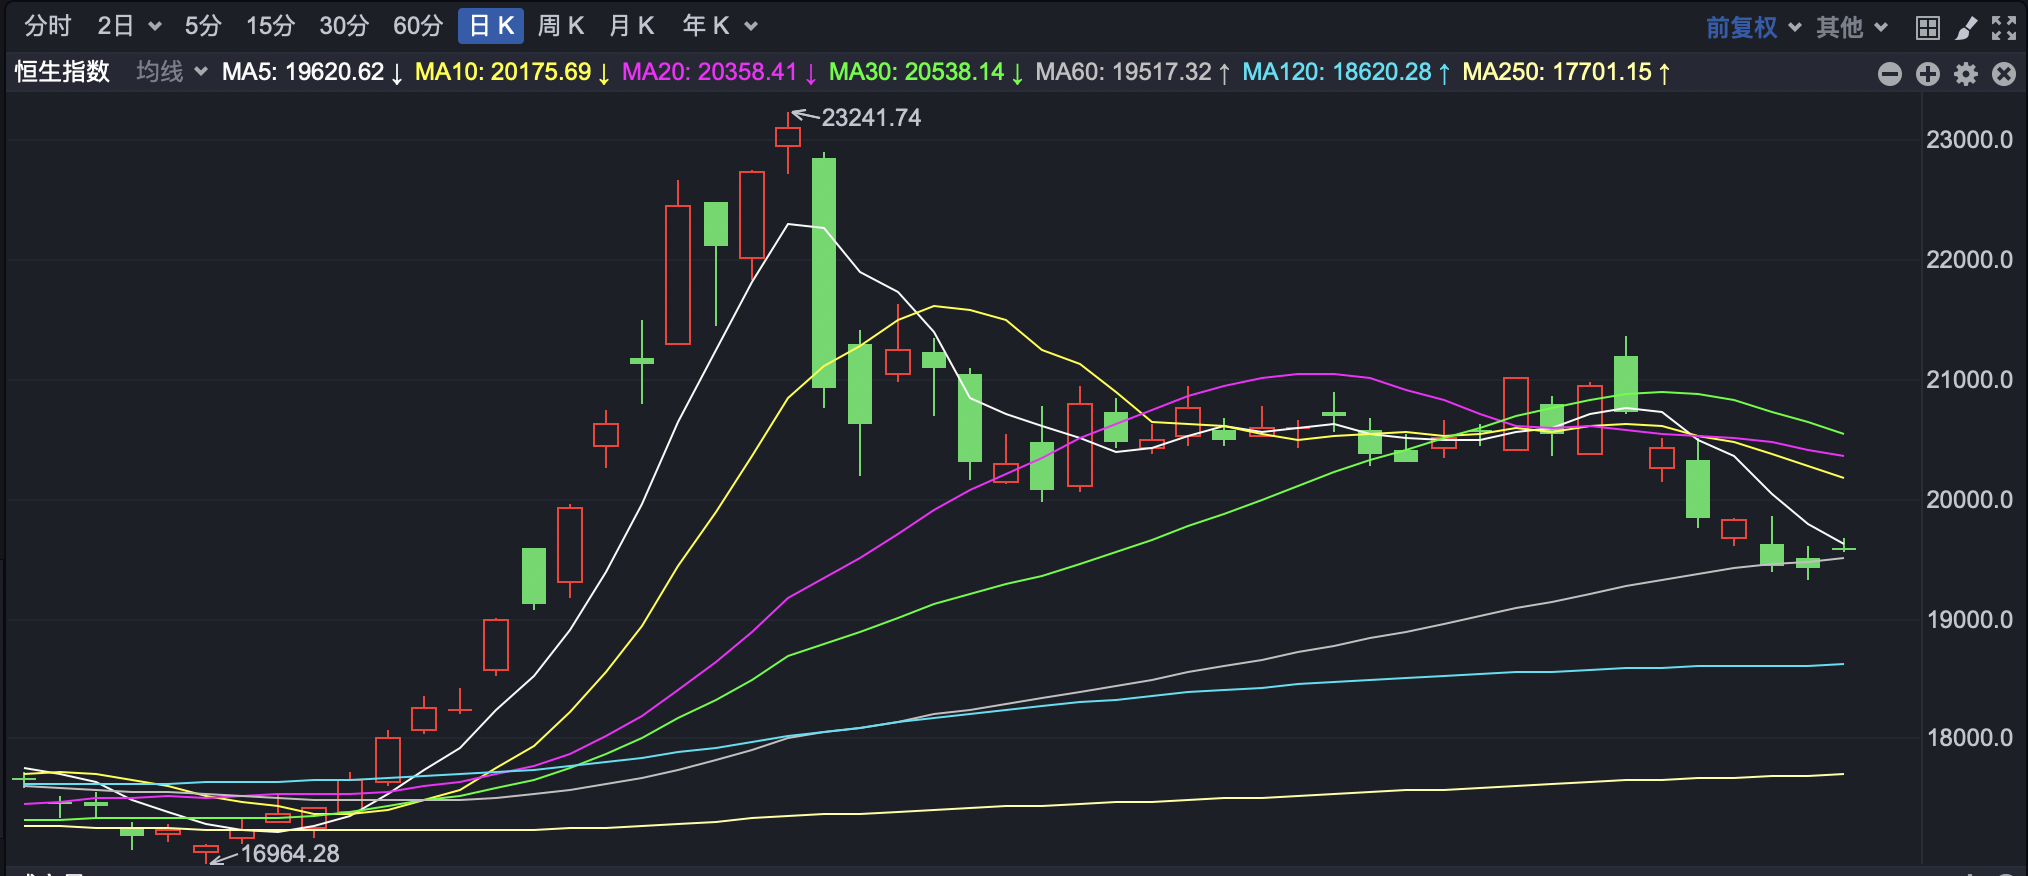The image size is (2028, 876).
Task: Switch to the 5分 chart
Action: (x=203, y=26)
